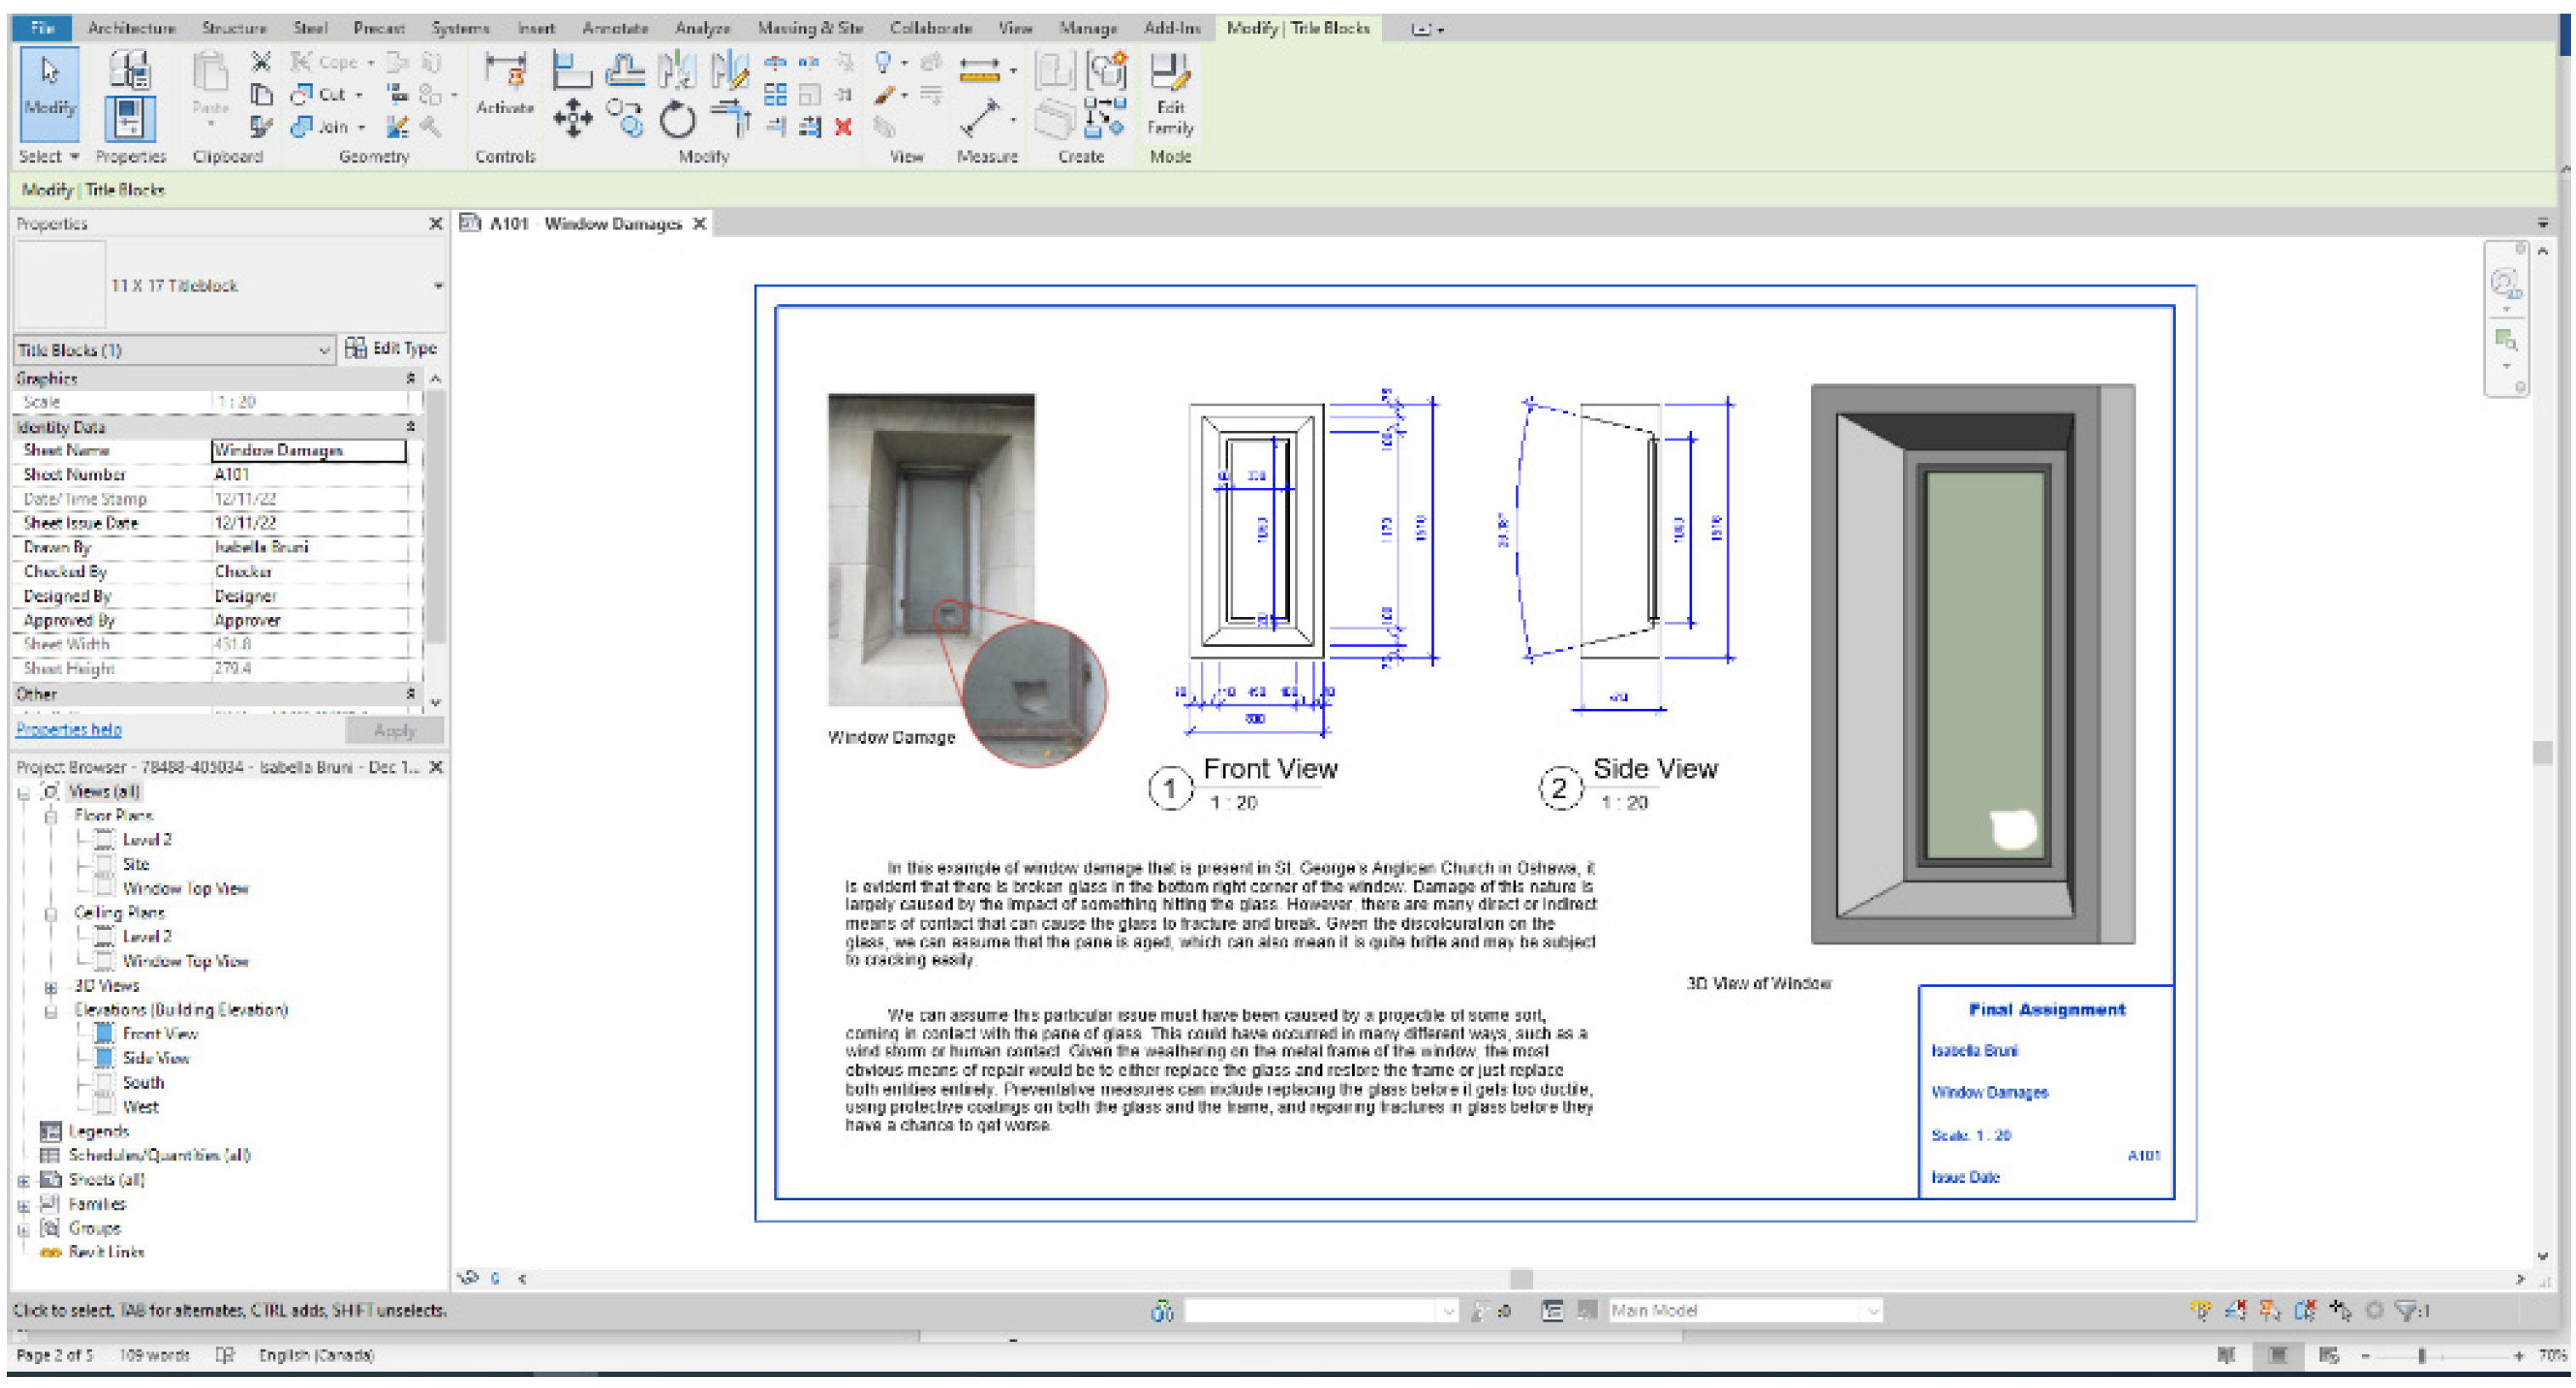Switch to the Collaborate ribbon tab
2576x1388 pixels.
tap(929, 28)
